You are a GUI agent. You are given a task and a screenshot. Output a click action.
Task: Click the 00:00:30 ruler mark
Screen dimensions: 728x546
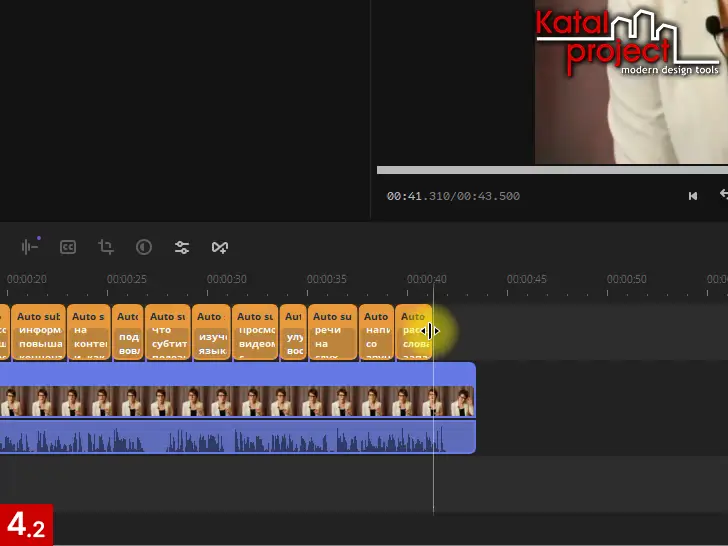point(227,280)
